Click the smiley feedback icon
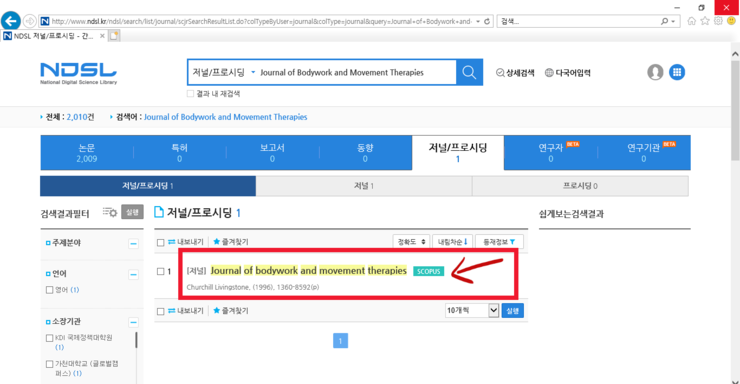This screenshot has width=740, height=384. [731, 21]
